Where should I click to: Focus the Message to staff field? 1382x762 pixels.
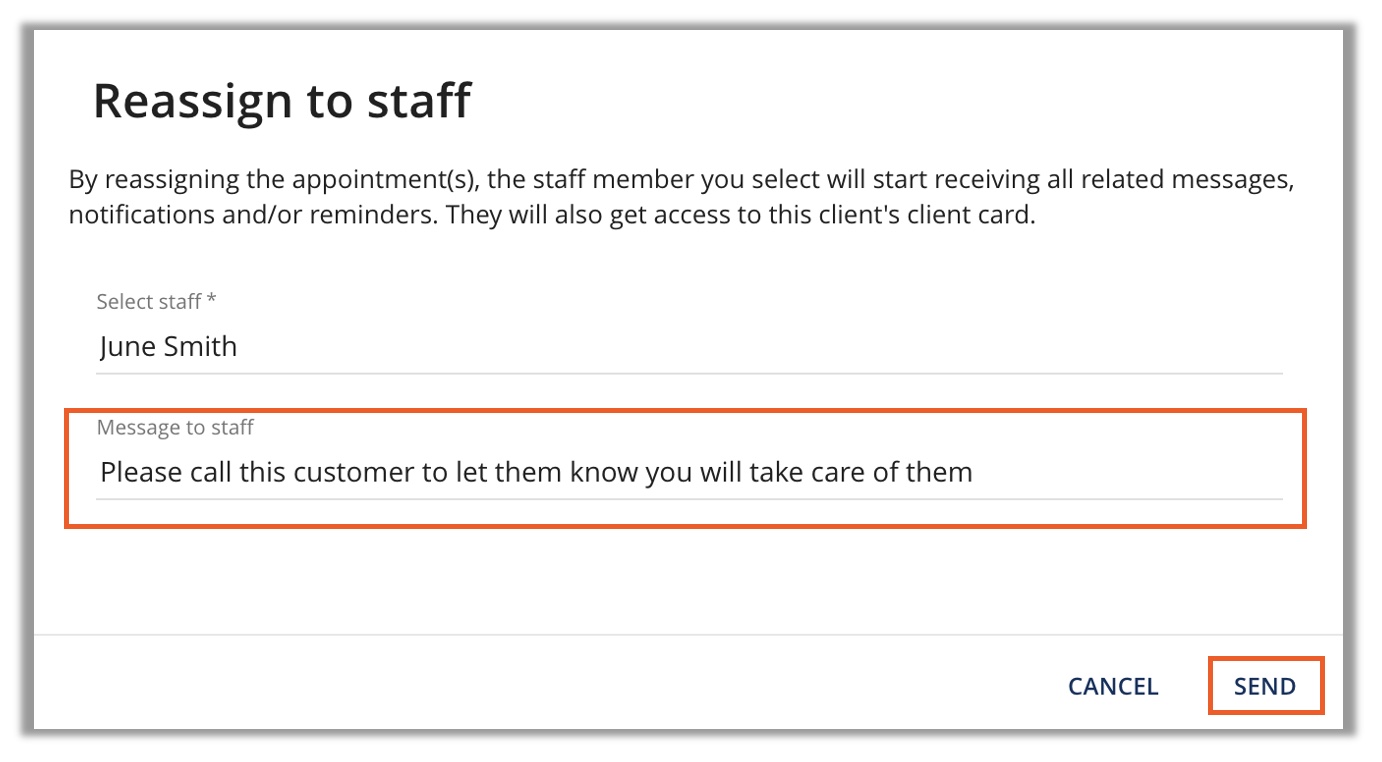(688, 471)
